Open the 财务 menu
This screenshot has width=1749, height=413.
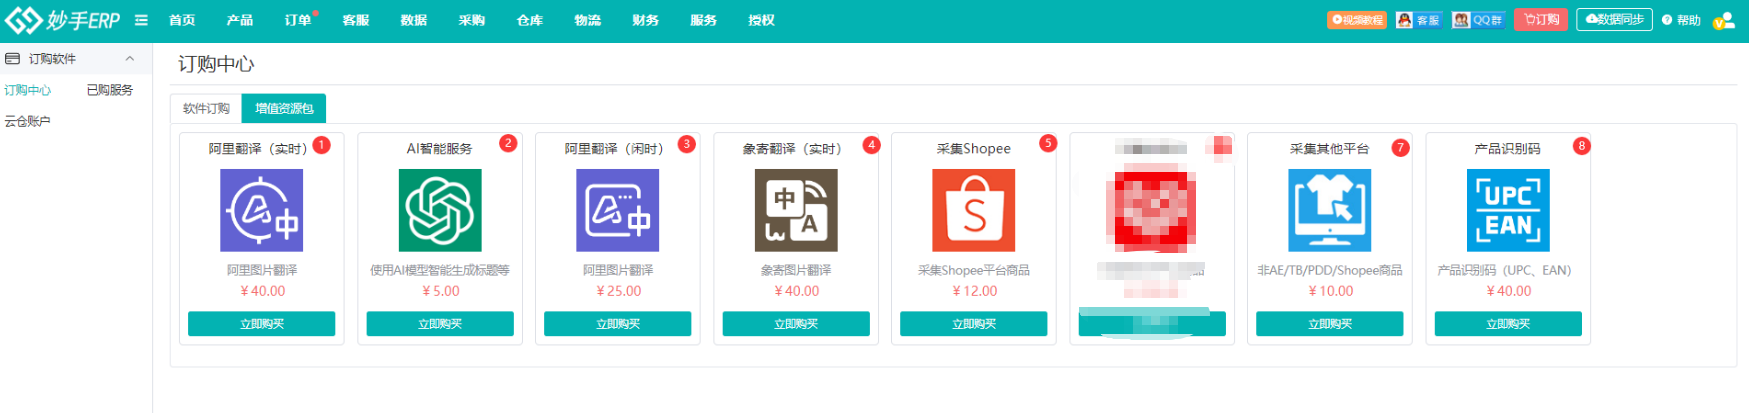[x=646, y=20]
